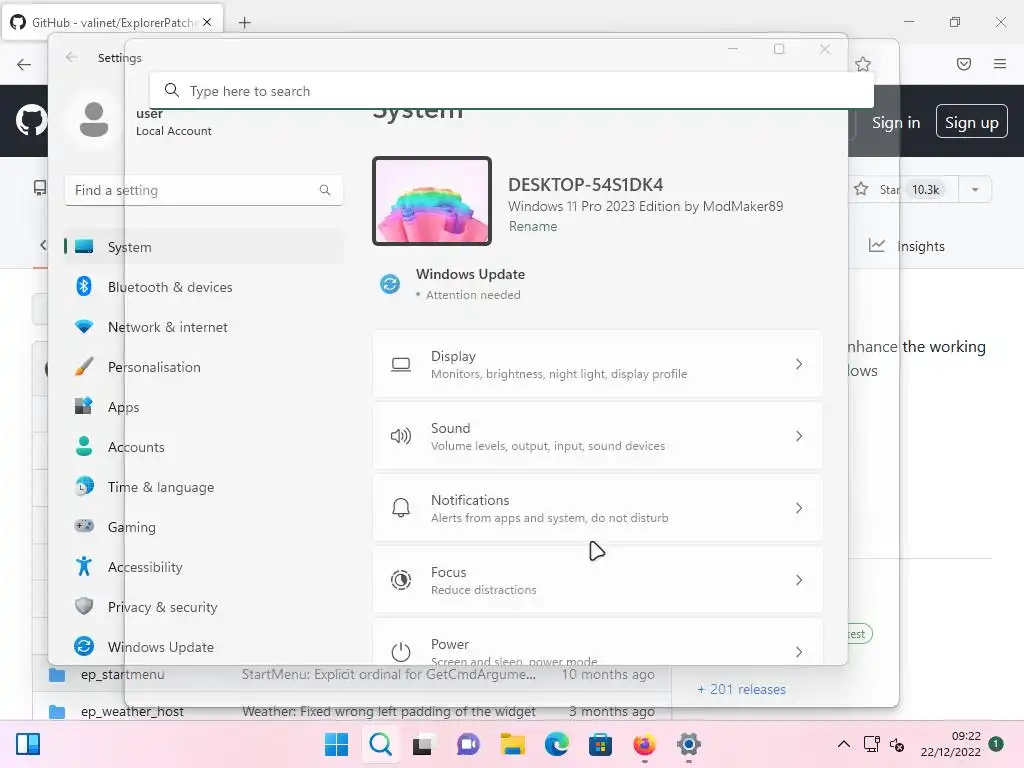Launch Microsoft Edge from taskbar

(x=556, y=744)
